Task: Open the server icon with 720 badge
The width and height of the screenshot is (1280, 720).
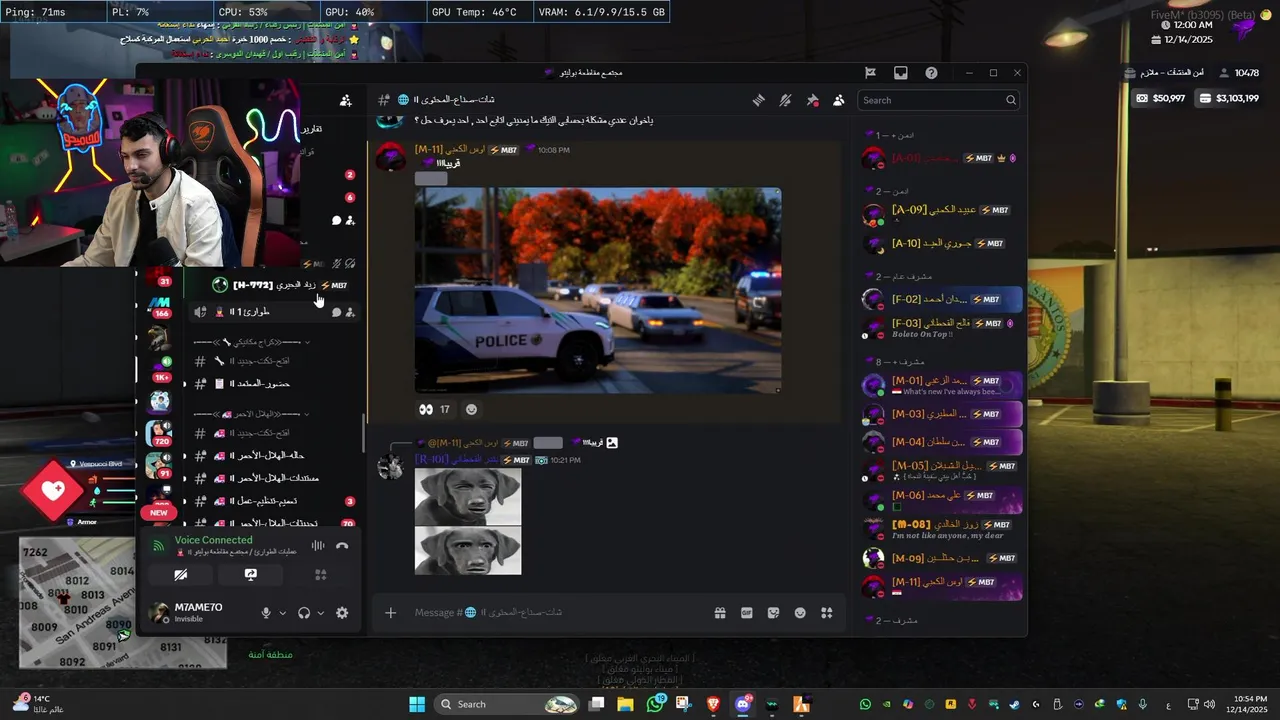Action: point(159,433)
